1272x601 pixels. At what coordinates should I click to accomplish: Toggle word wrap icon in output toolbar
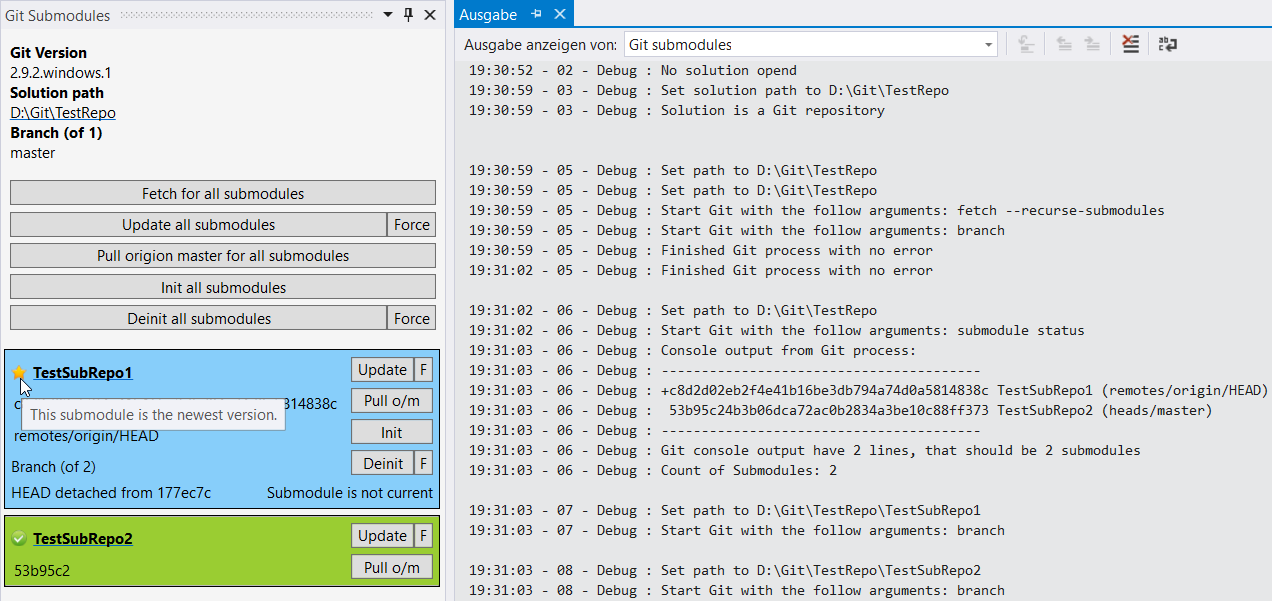coord(1167,44)
